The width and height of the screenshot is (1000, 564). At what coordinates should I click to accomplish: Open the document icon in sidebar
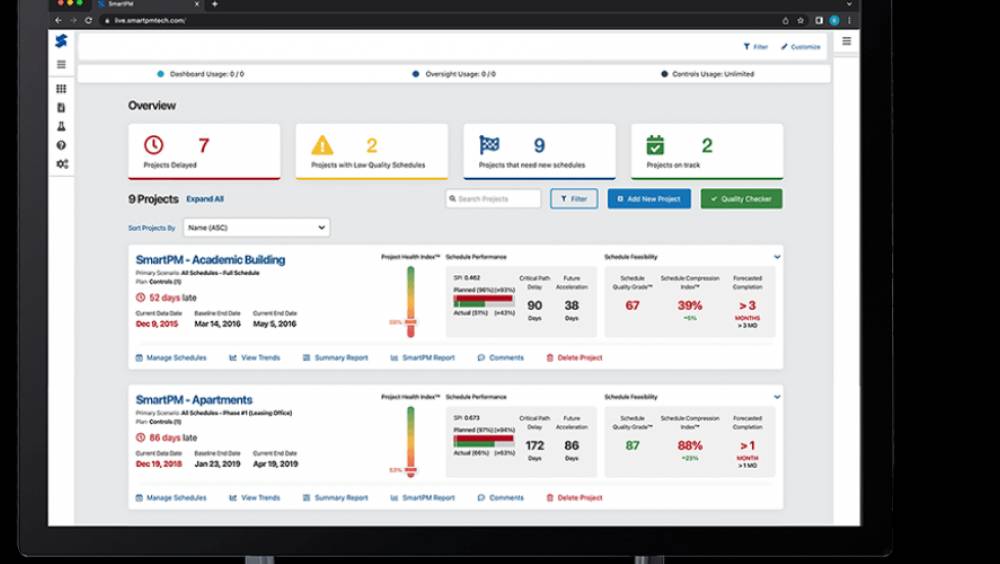coord(61,108)
